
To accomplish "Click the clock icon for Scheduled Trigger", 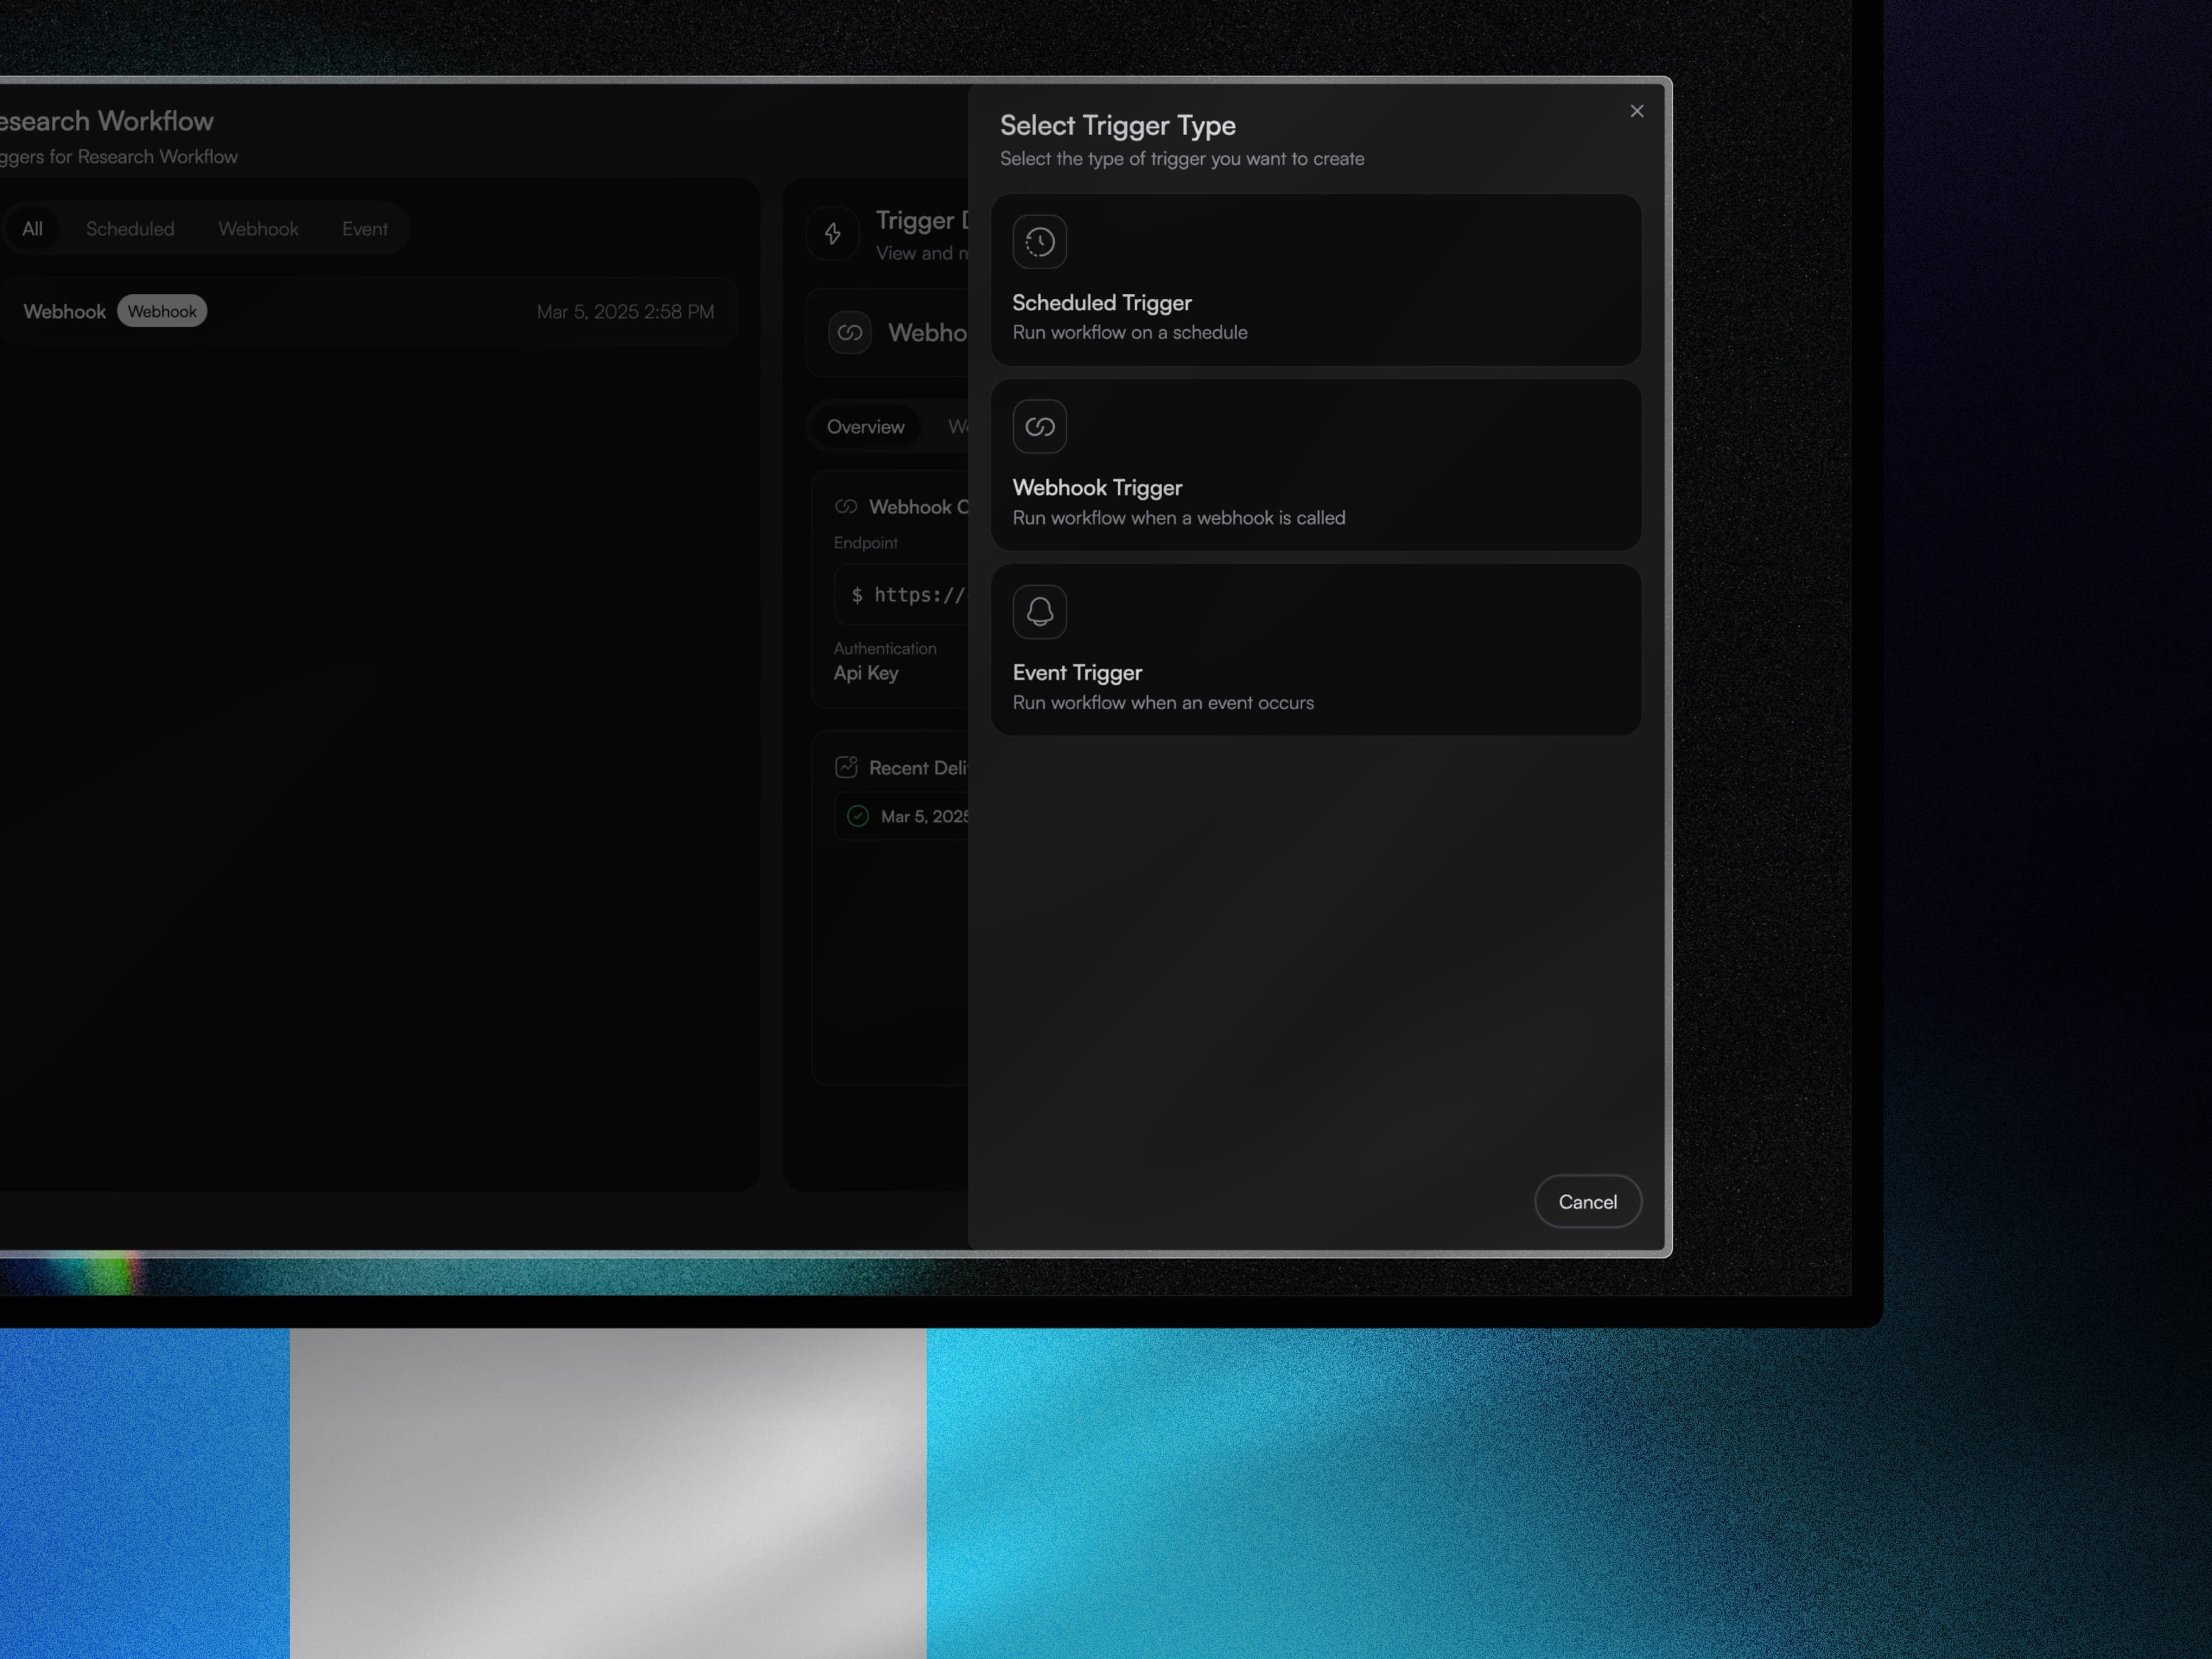I will coord(1040,242).
